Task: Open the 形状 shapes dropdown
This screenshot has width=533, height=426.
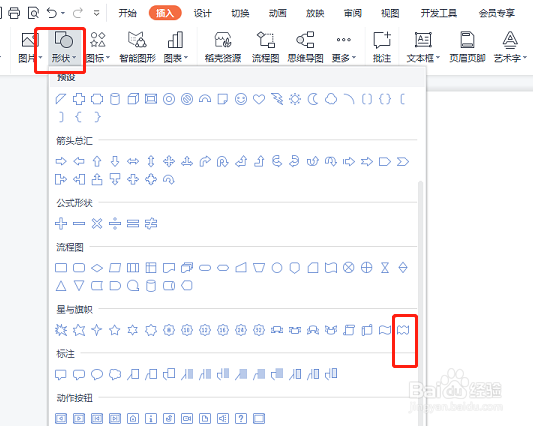Action: click(64, 48)
